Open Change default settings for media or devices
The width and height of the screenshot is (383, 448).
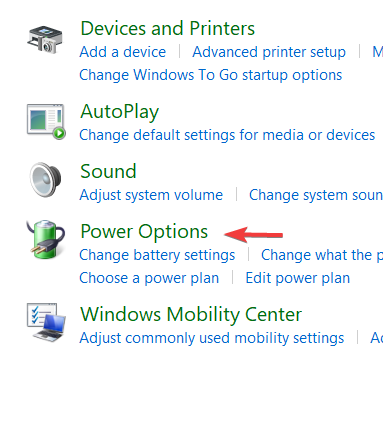[227, 135]
